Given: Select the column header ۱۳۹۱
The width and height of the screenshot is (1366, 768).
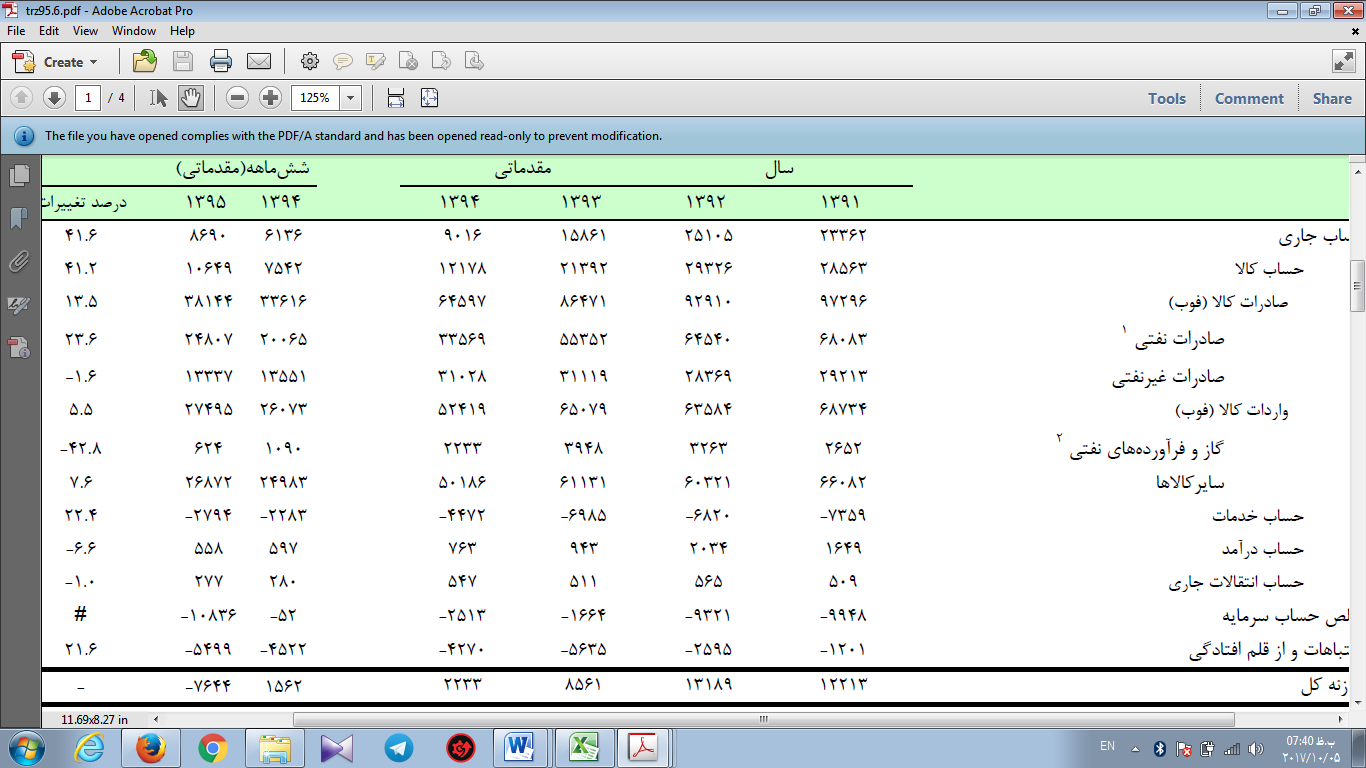Looking at the screenshot, I should pyautogui.click(x=841, y=202).
